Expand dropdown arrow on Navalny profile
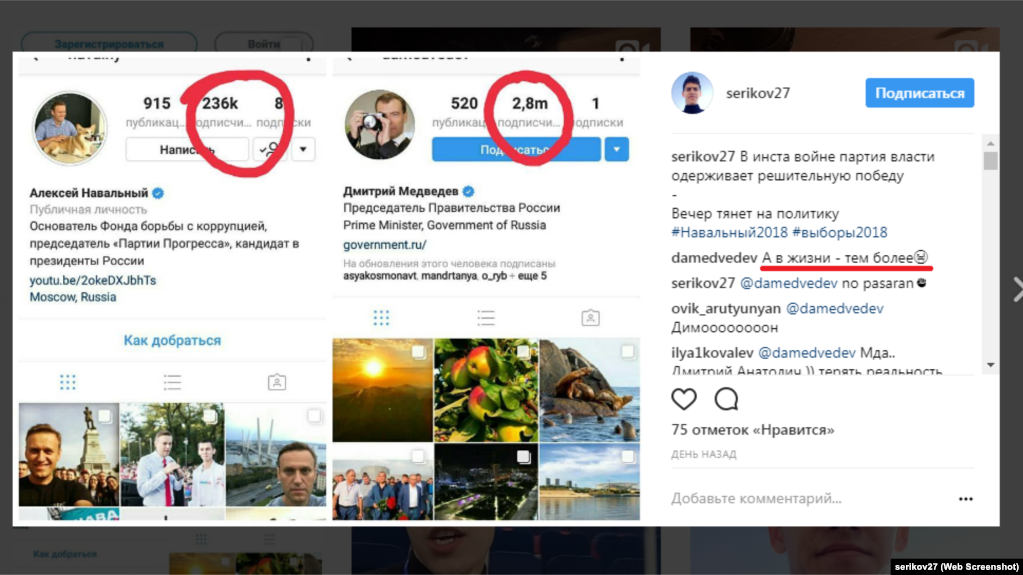This screenshot has width=1023, height=575. click(x=303, y=149)
